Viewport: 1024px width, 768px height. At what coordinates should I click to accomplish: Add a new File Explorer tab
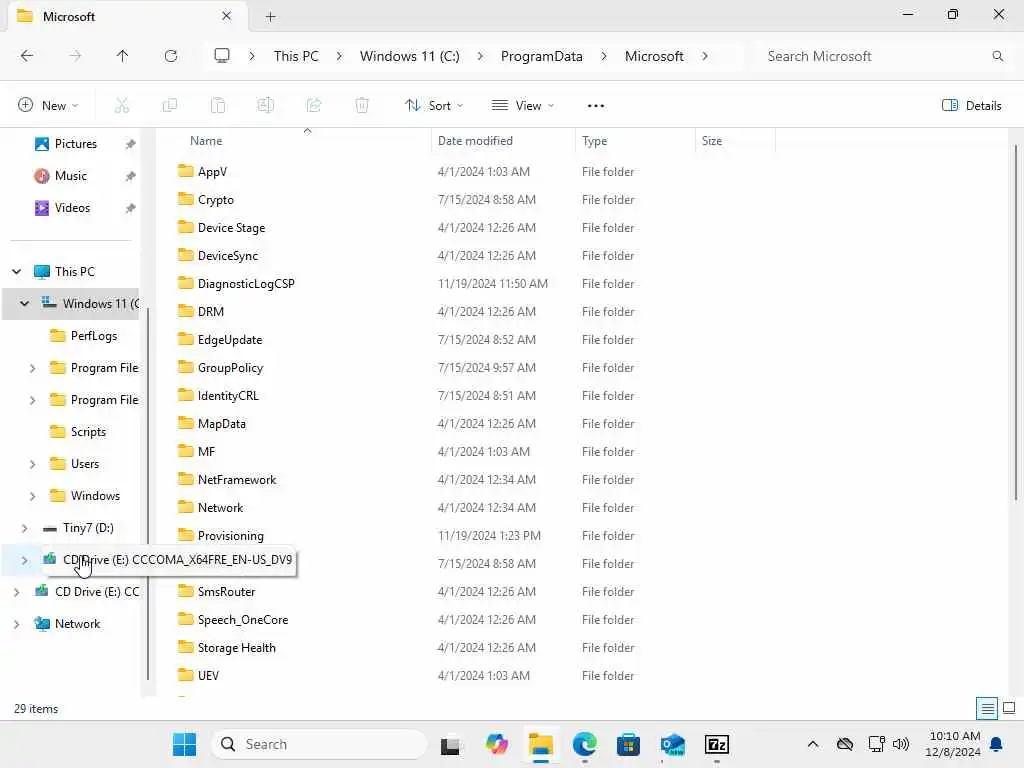tap(270, 17)
